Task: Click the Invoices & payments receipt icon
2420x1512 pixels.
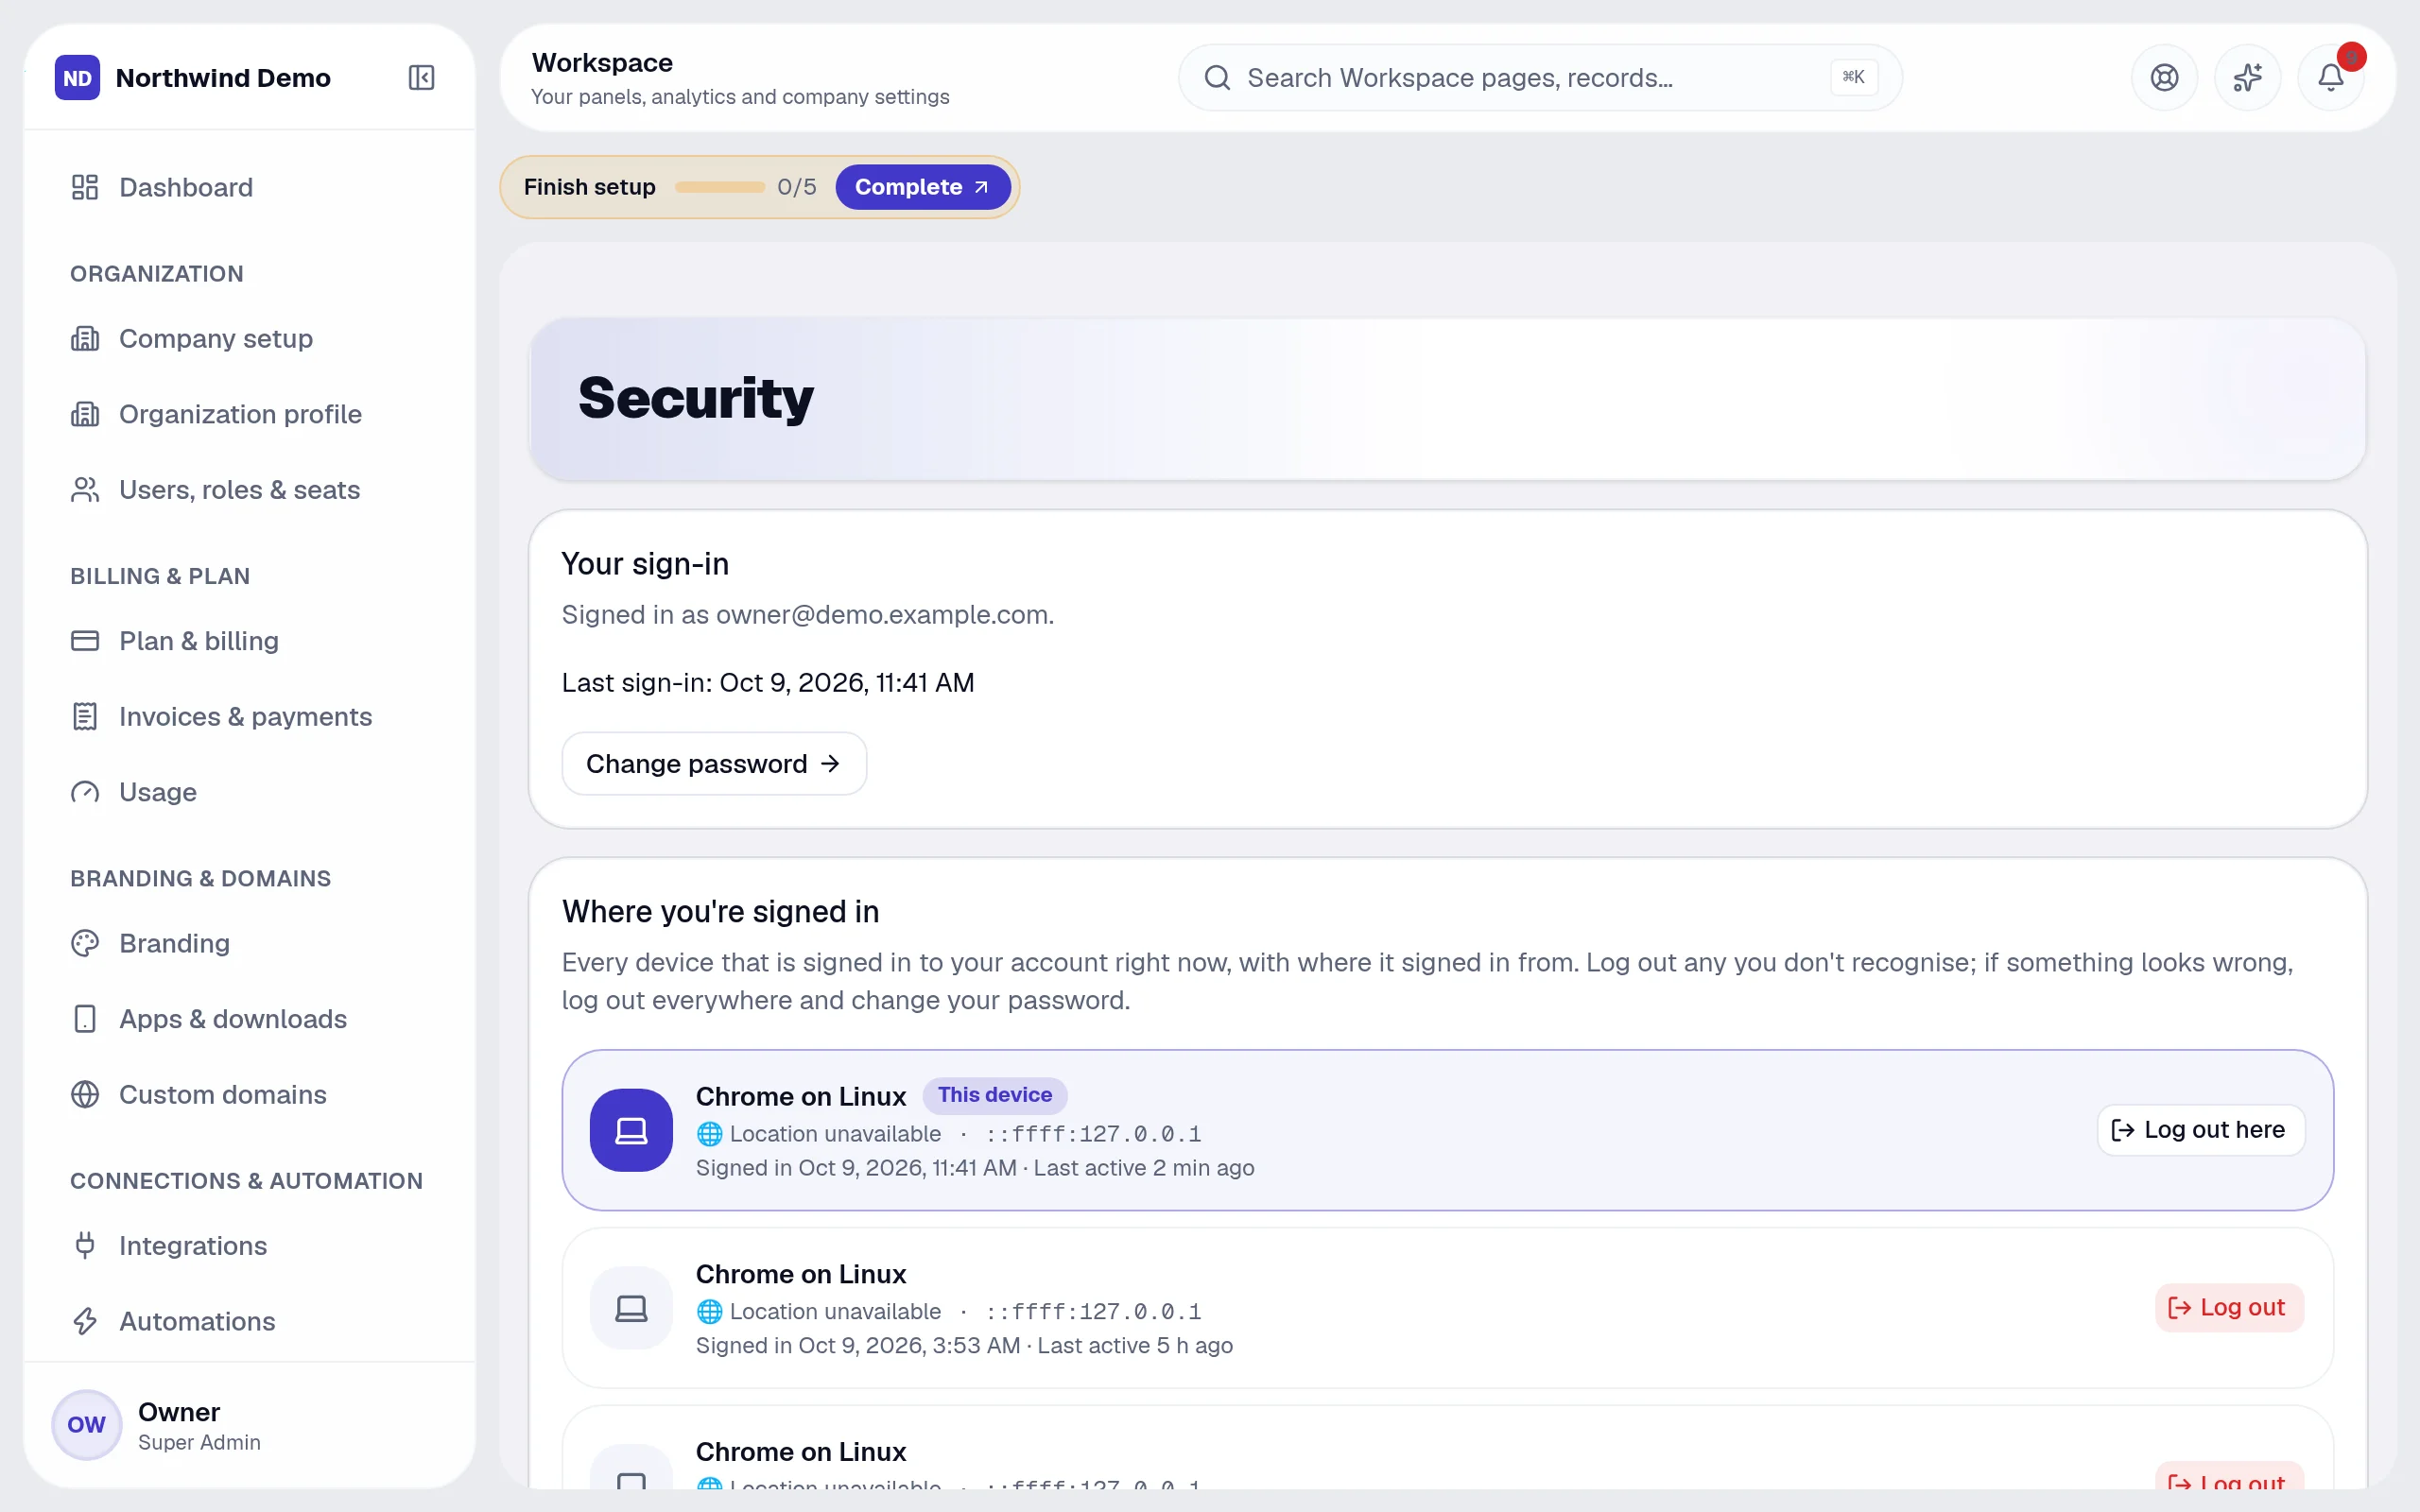Action: pos(85,716)
